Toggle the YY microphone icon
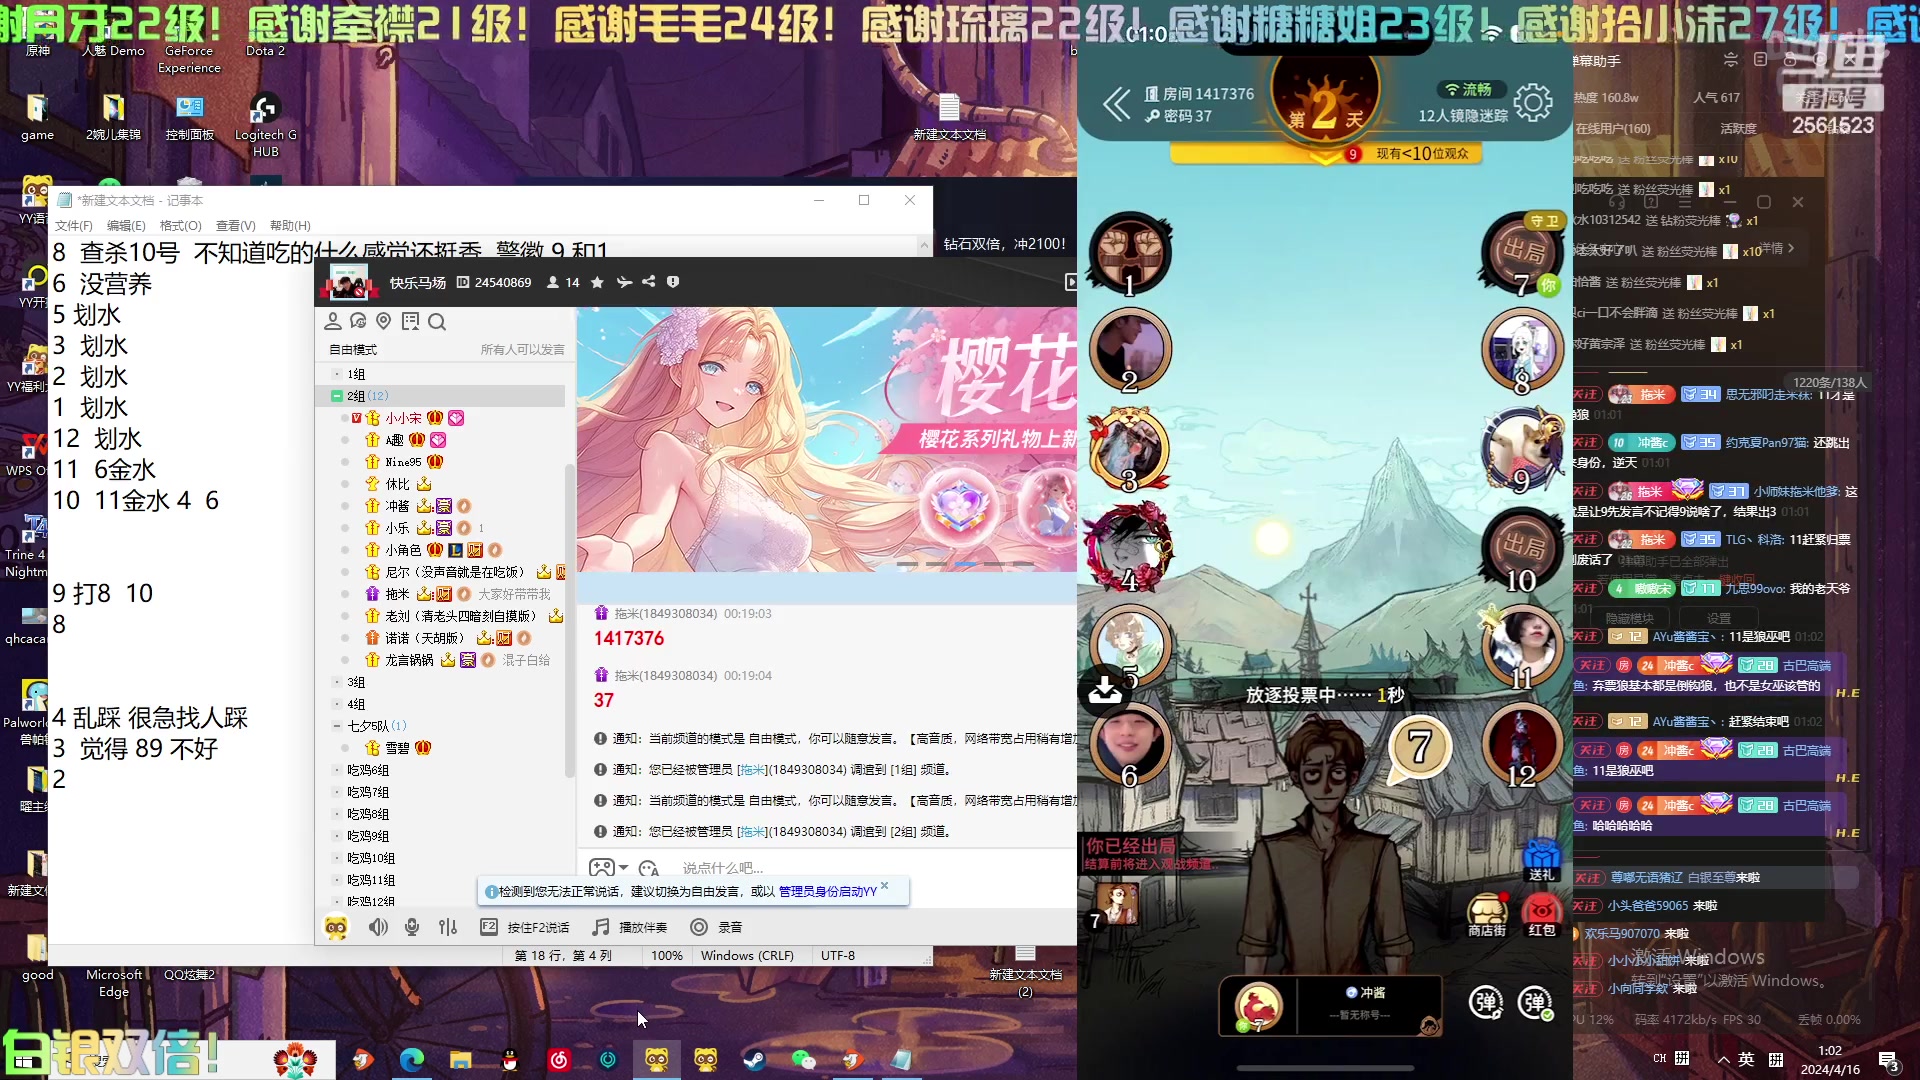Image resolution: width=1920 pixels, height=1080 pixels. click(x=412, y=927)
